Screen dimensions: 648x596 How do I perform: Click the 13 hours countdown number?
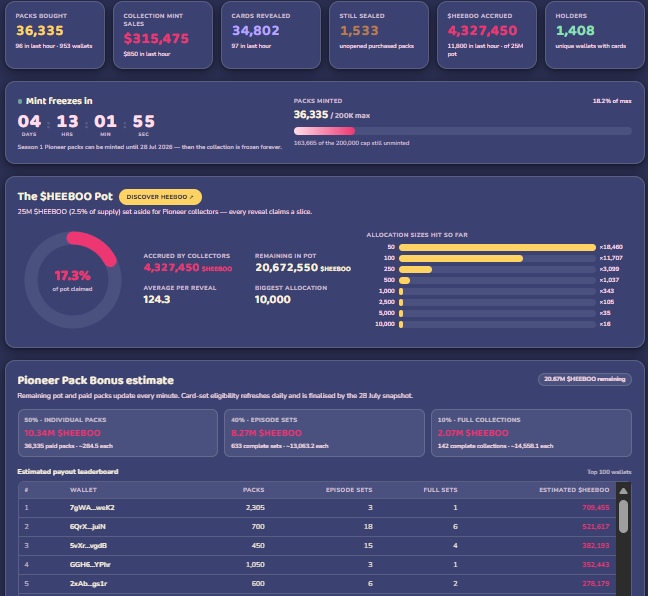pos(67,122)
